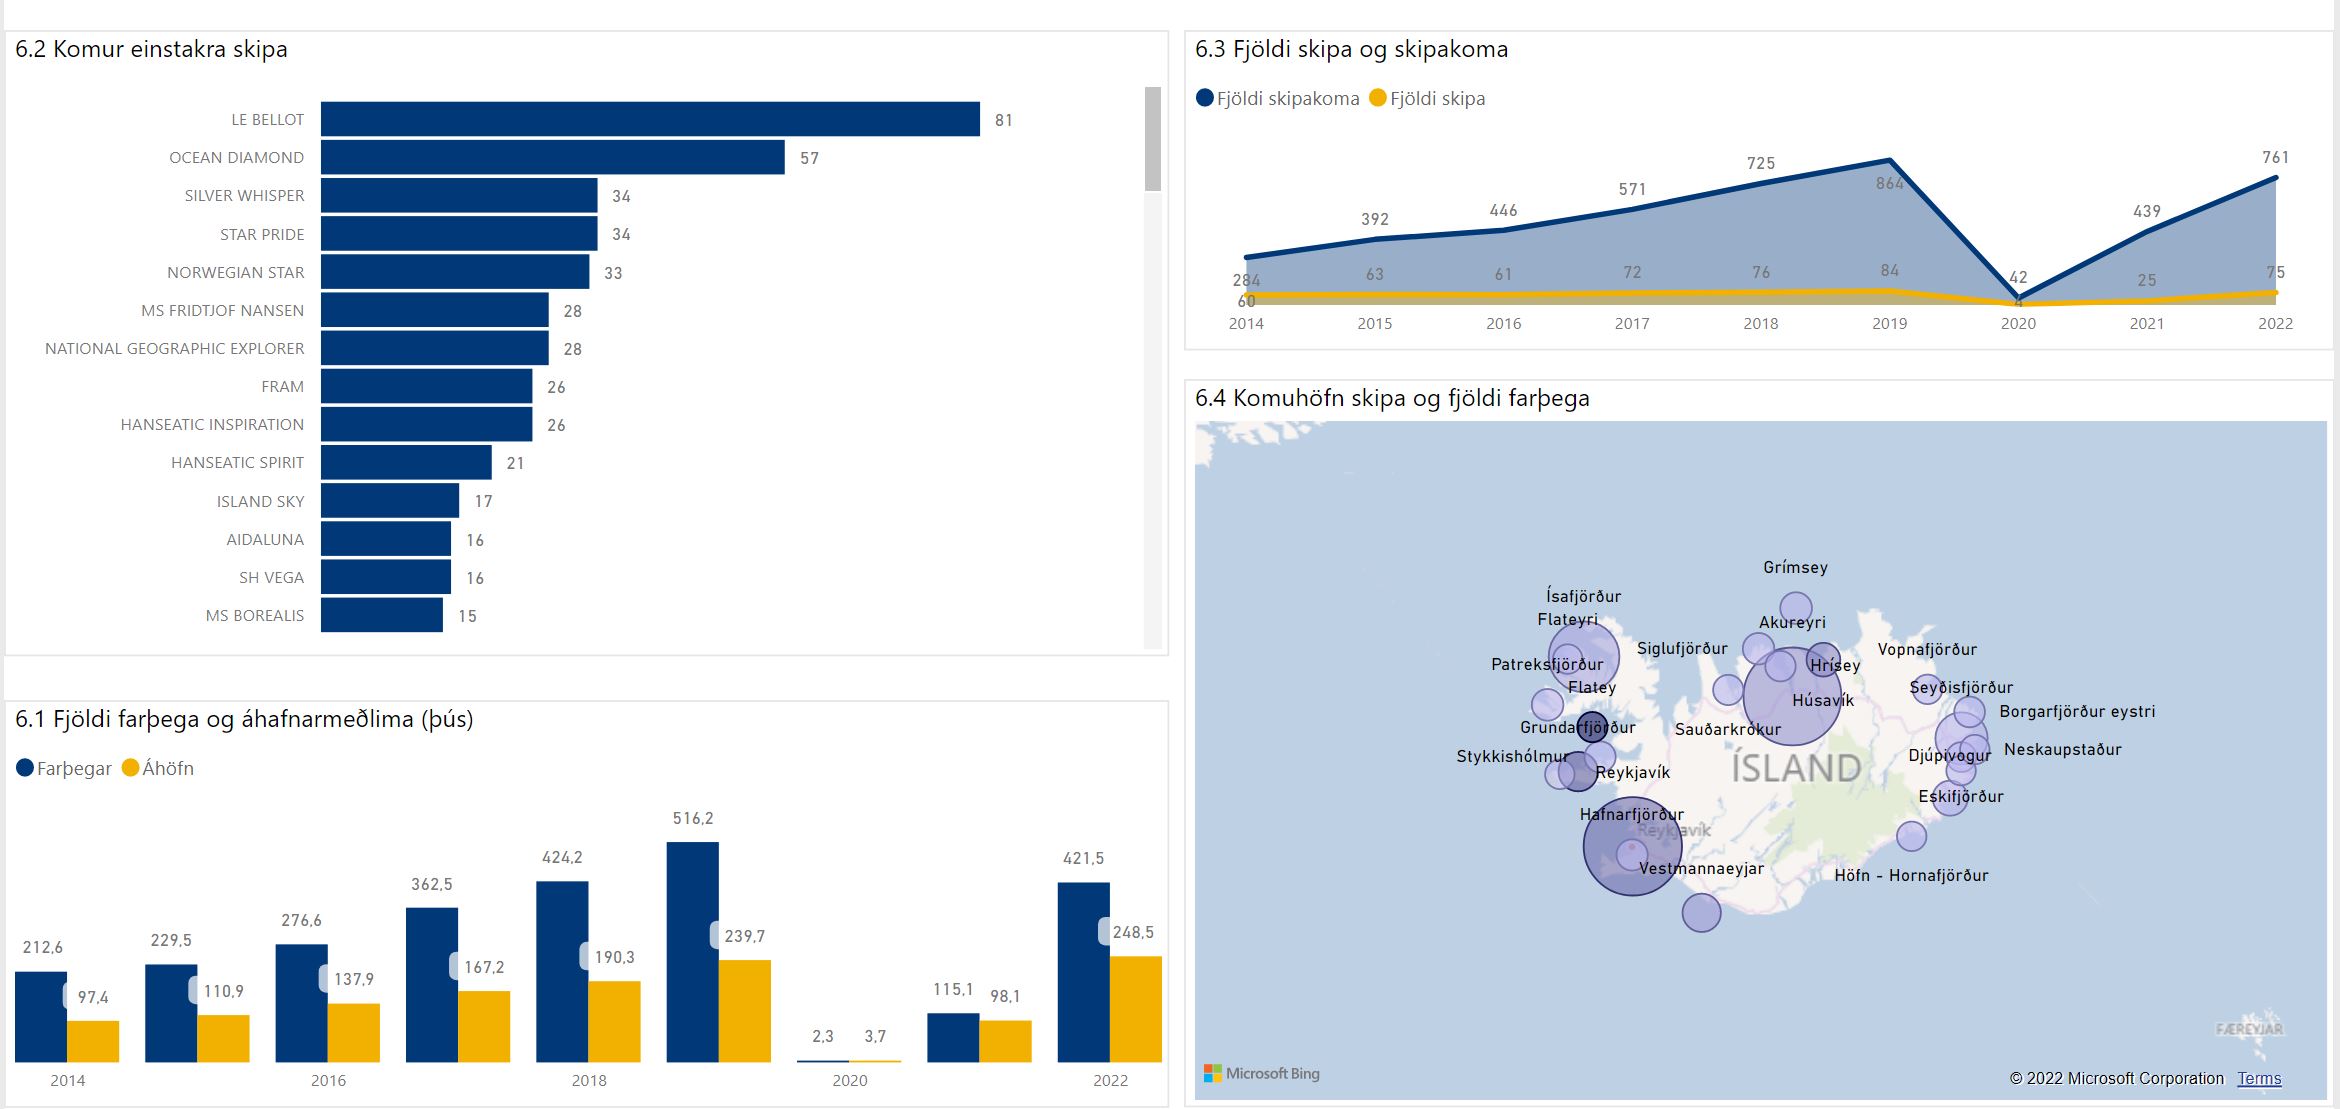Click the Microsoft Bing logo
The width and height of the screenshot is (2340, 1109).
[1262, 1073]
